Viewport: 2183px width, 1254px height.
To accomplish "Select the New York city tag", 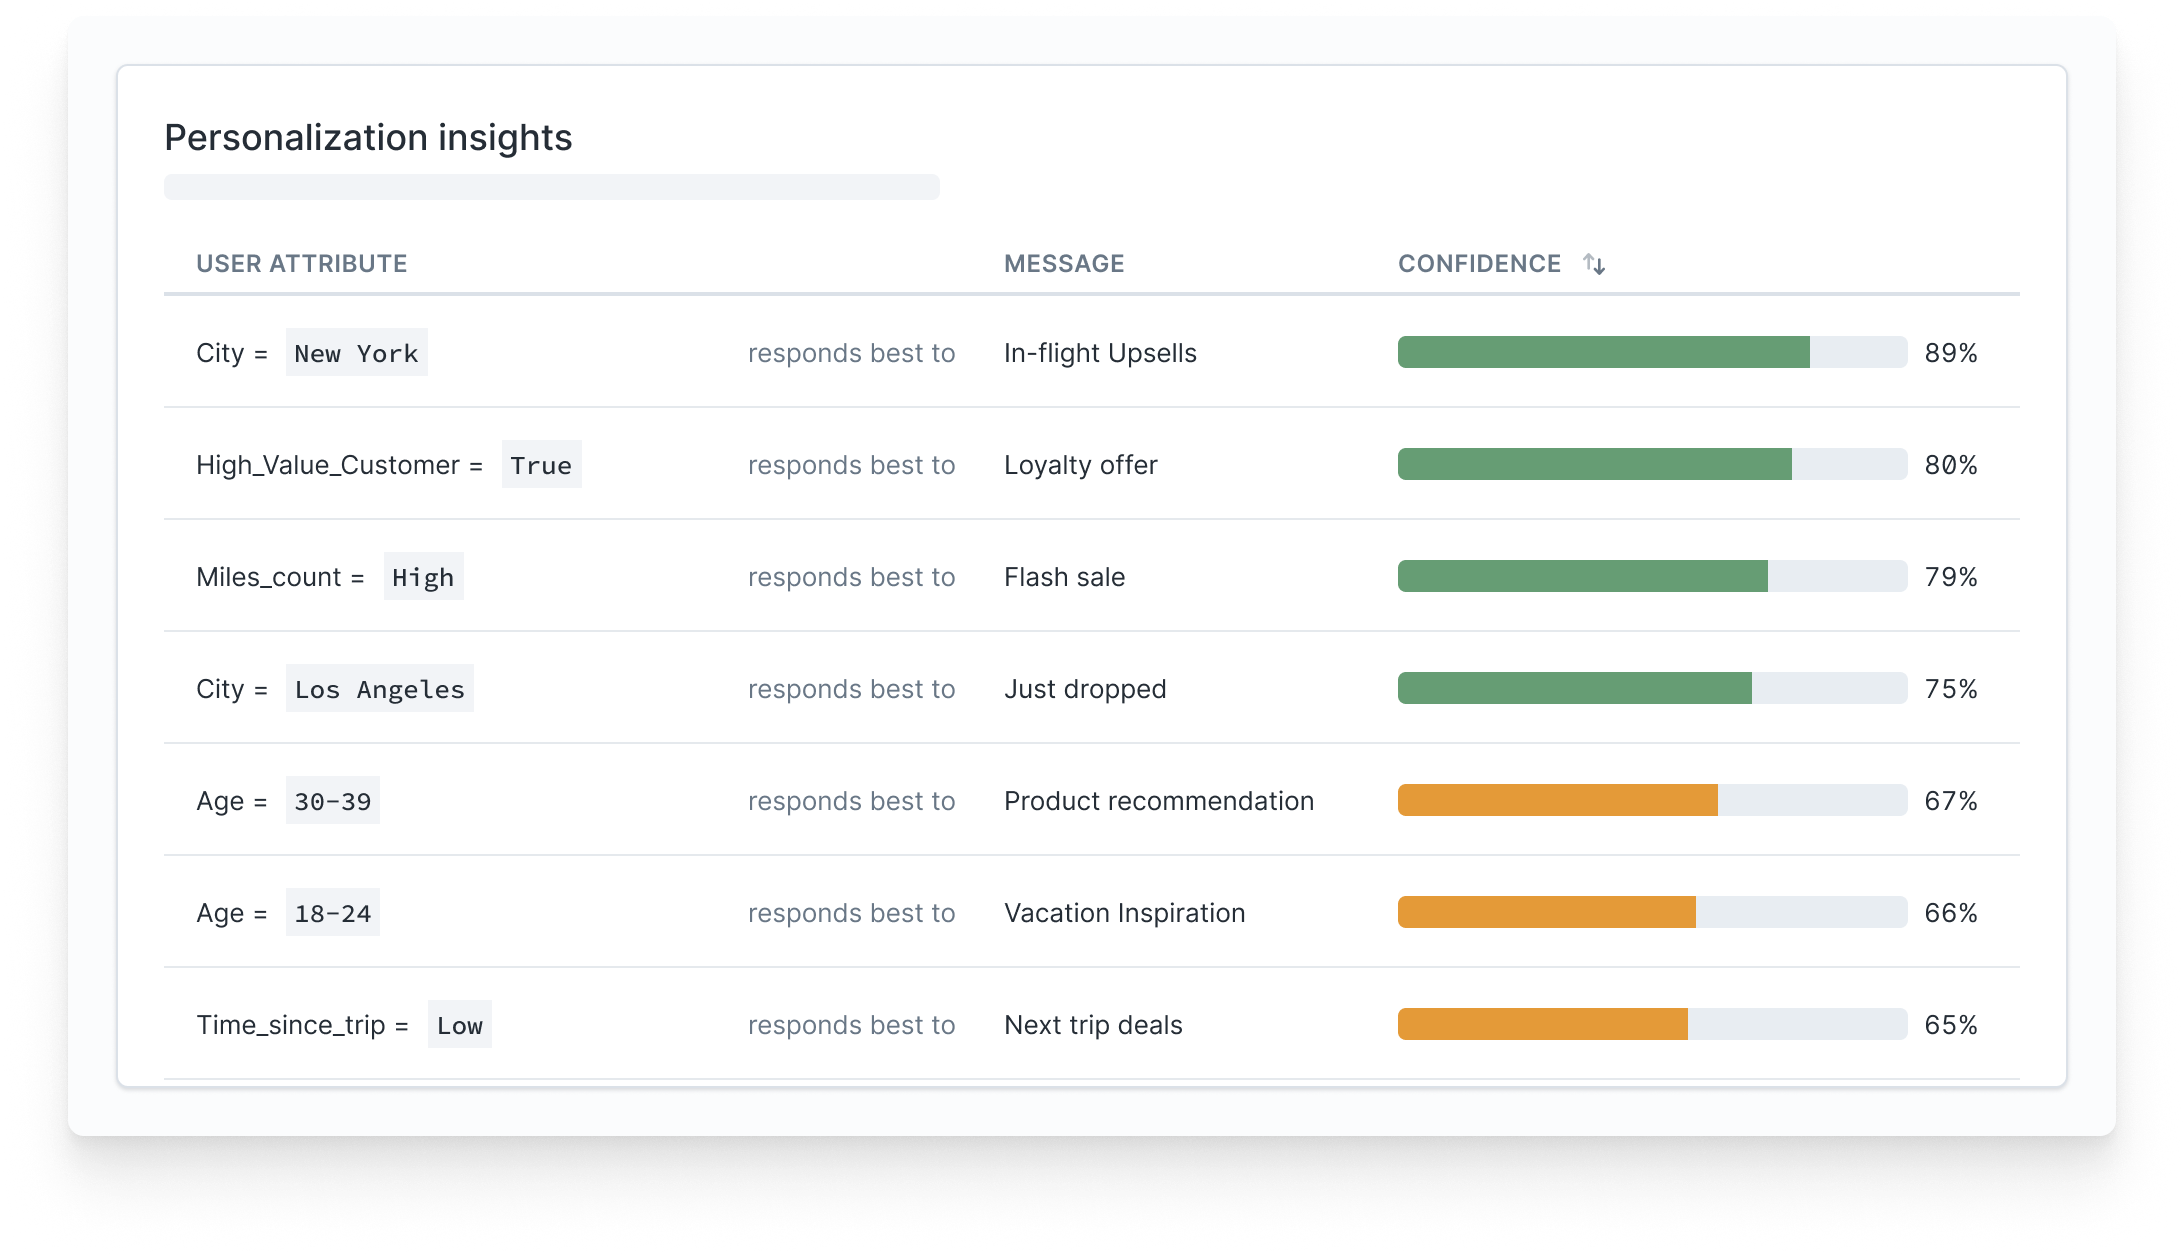I will pos(356,353).
